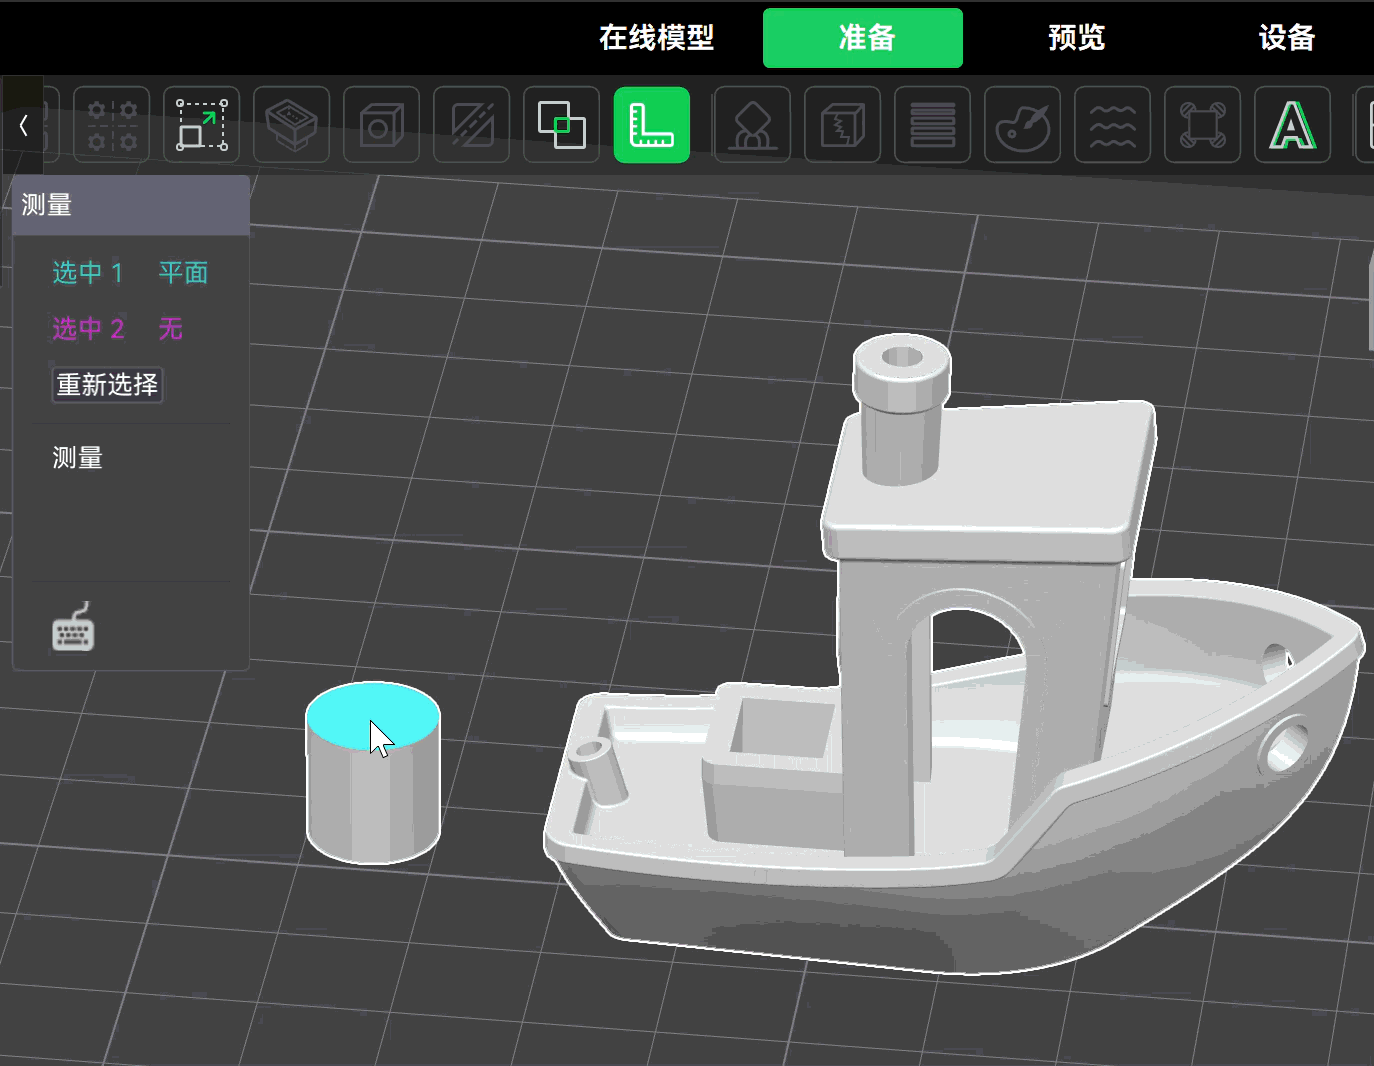
Task: Select the boolean overlapping squares tool
Action: coord(562,125)
